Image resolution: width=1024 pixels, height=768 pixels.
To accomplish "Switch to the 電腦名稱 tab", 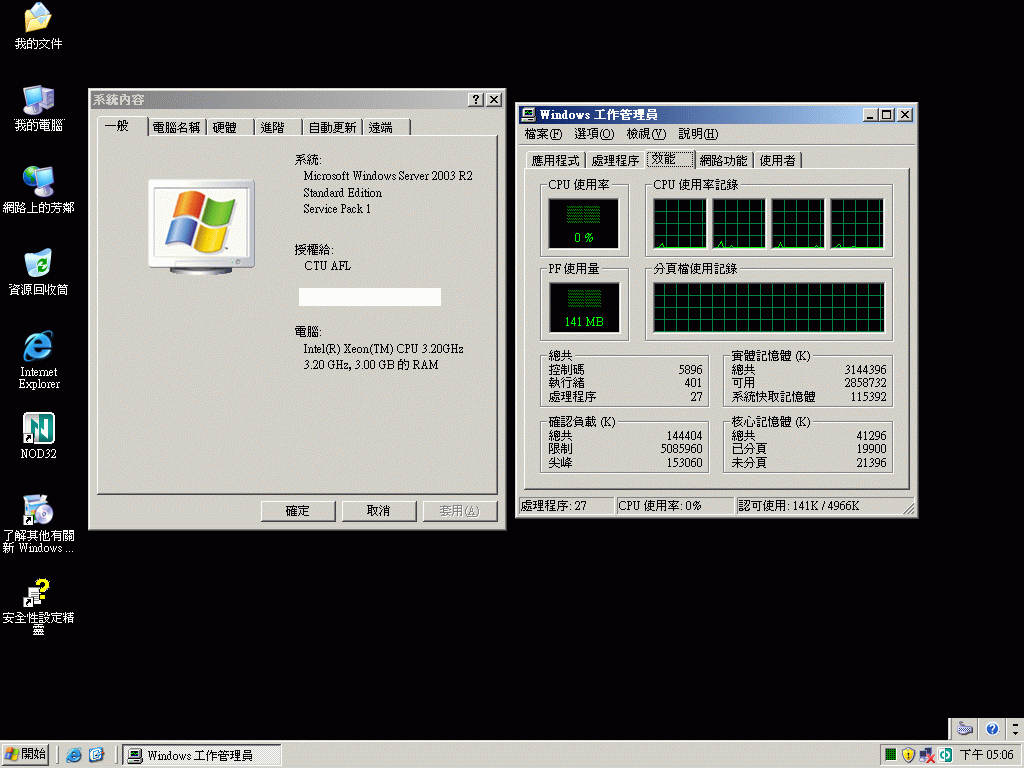I will point(176,127).
